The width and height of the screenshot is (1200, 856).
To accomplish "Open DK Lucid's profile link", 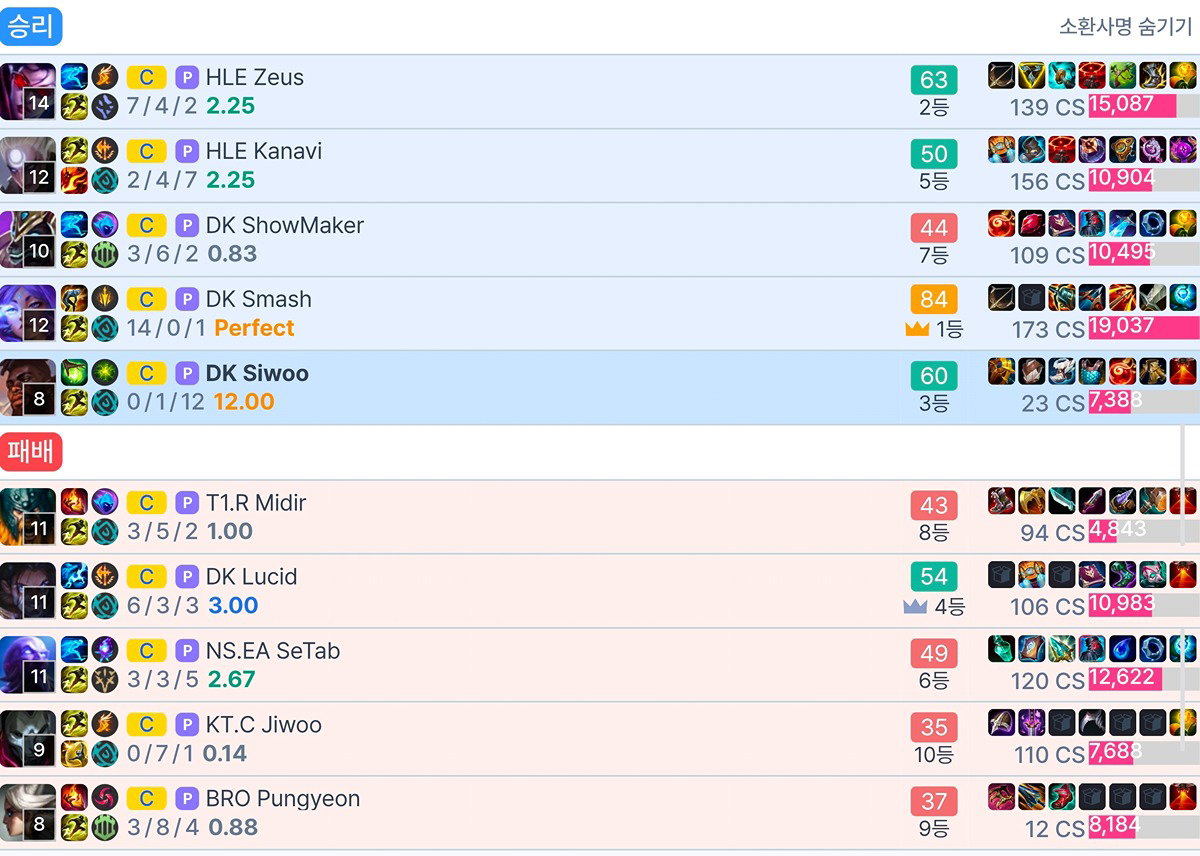I will coord(251,577).
